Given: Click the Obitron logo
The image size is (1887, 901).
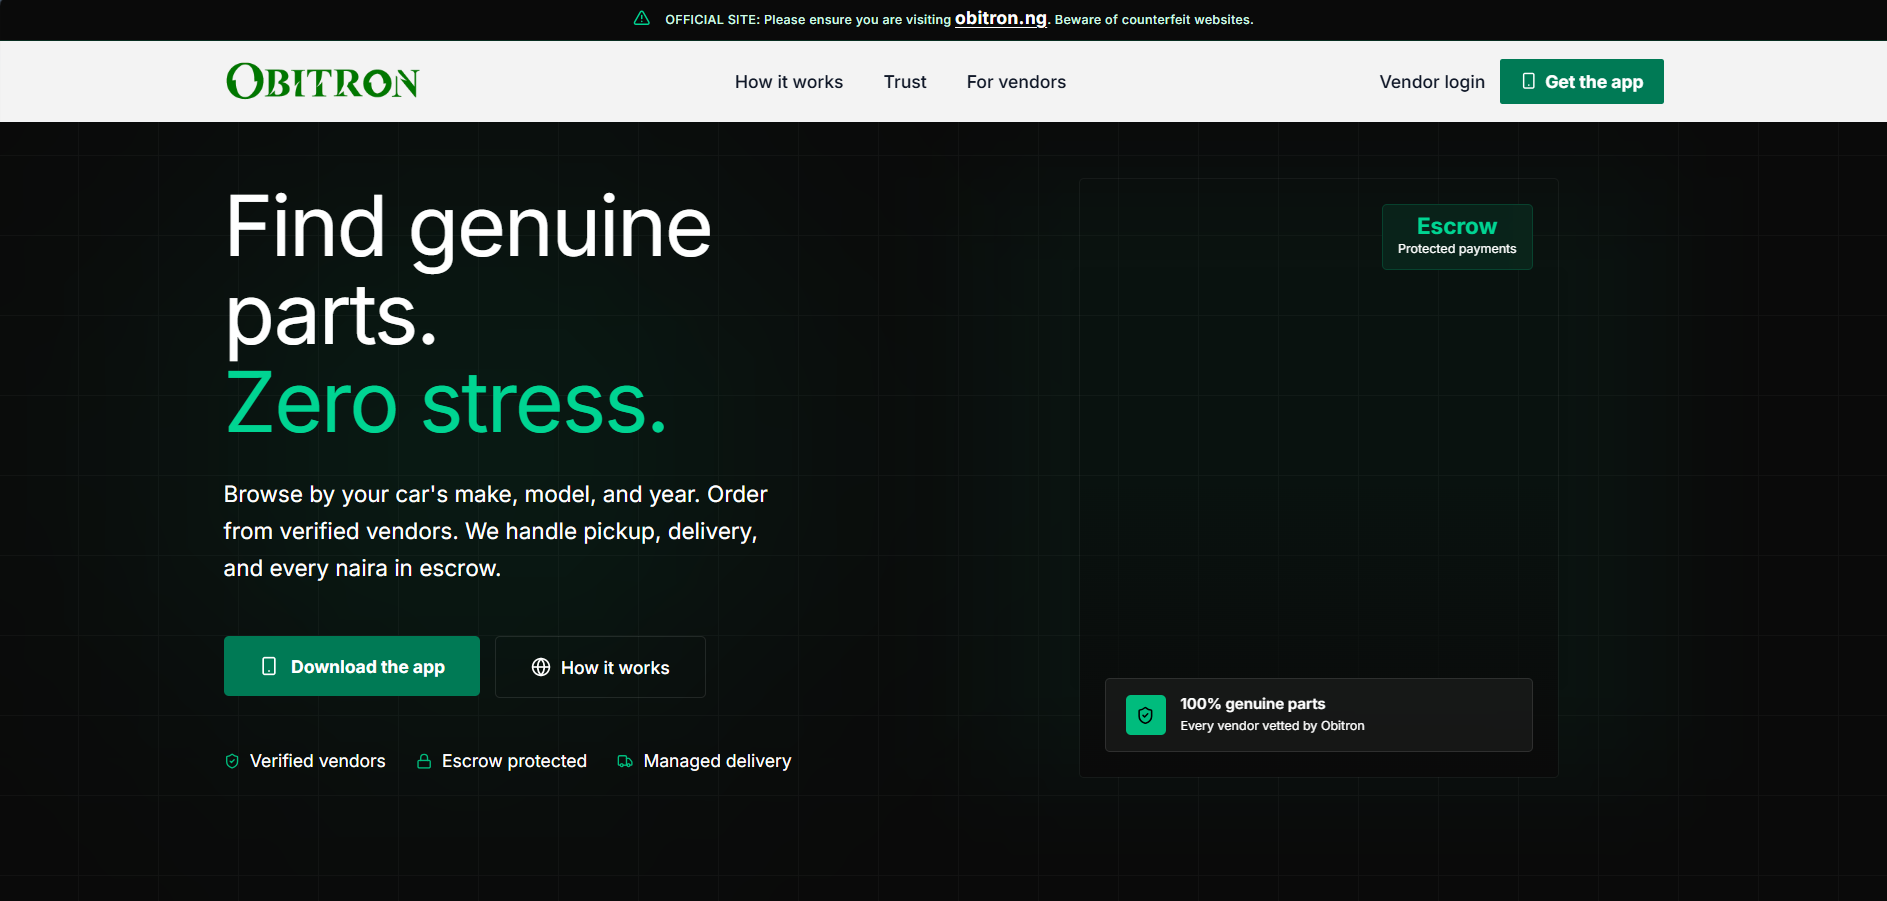Looking at the screenshot, I should (322, 81).
